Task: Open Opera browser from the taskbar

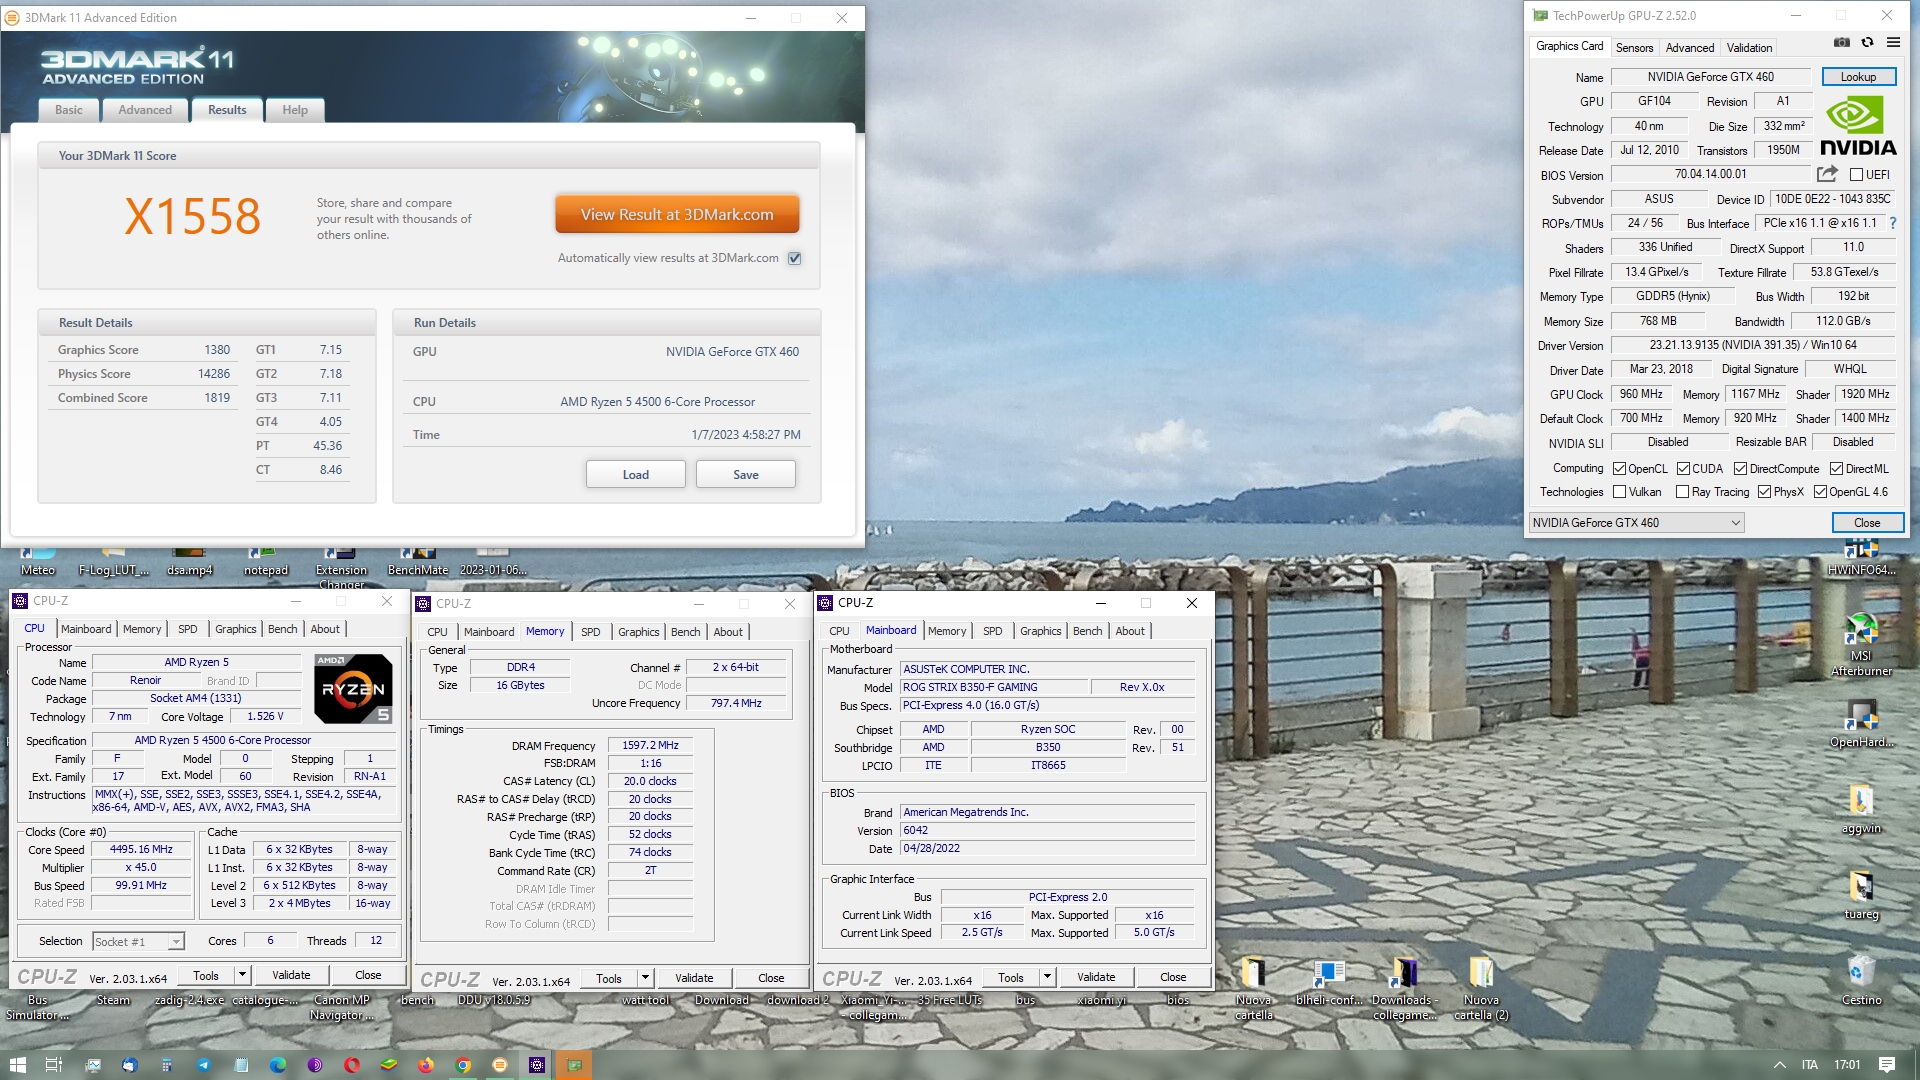Action: pyautogui.click(x=352, y=1065)
